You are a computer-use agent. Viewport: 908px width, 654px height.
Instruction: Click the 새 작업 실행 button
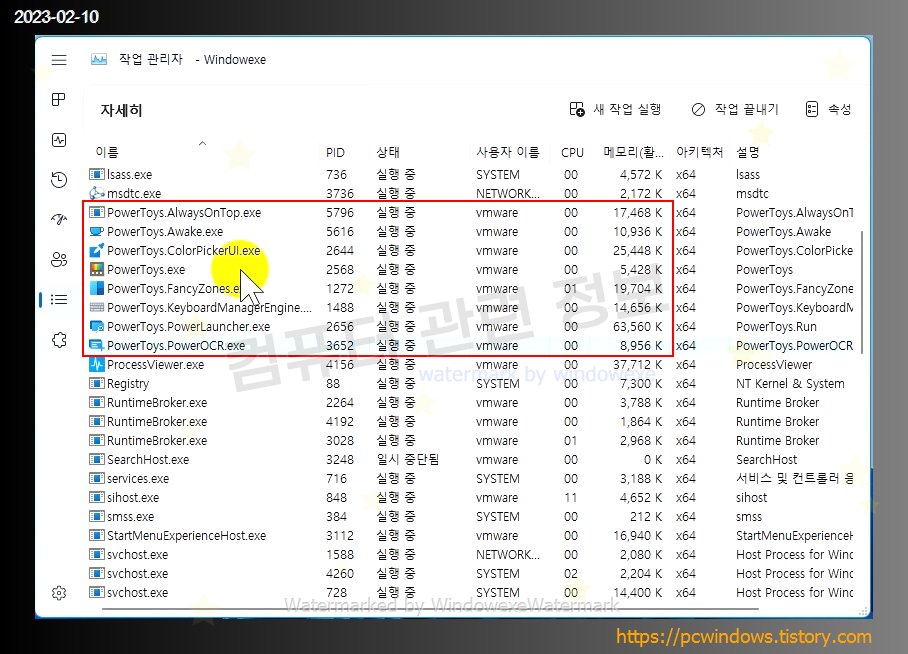(x=616, y=109)
